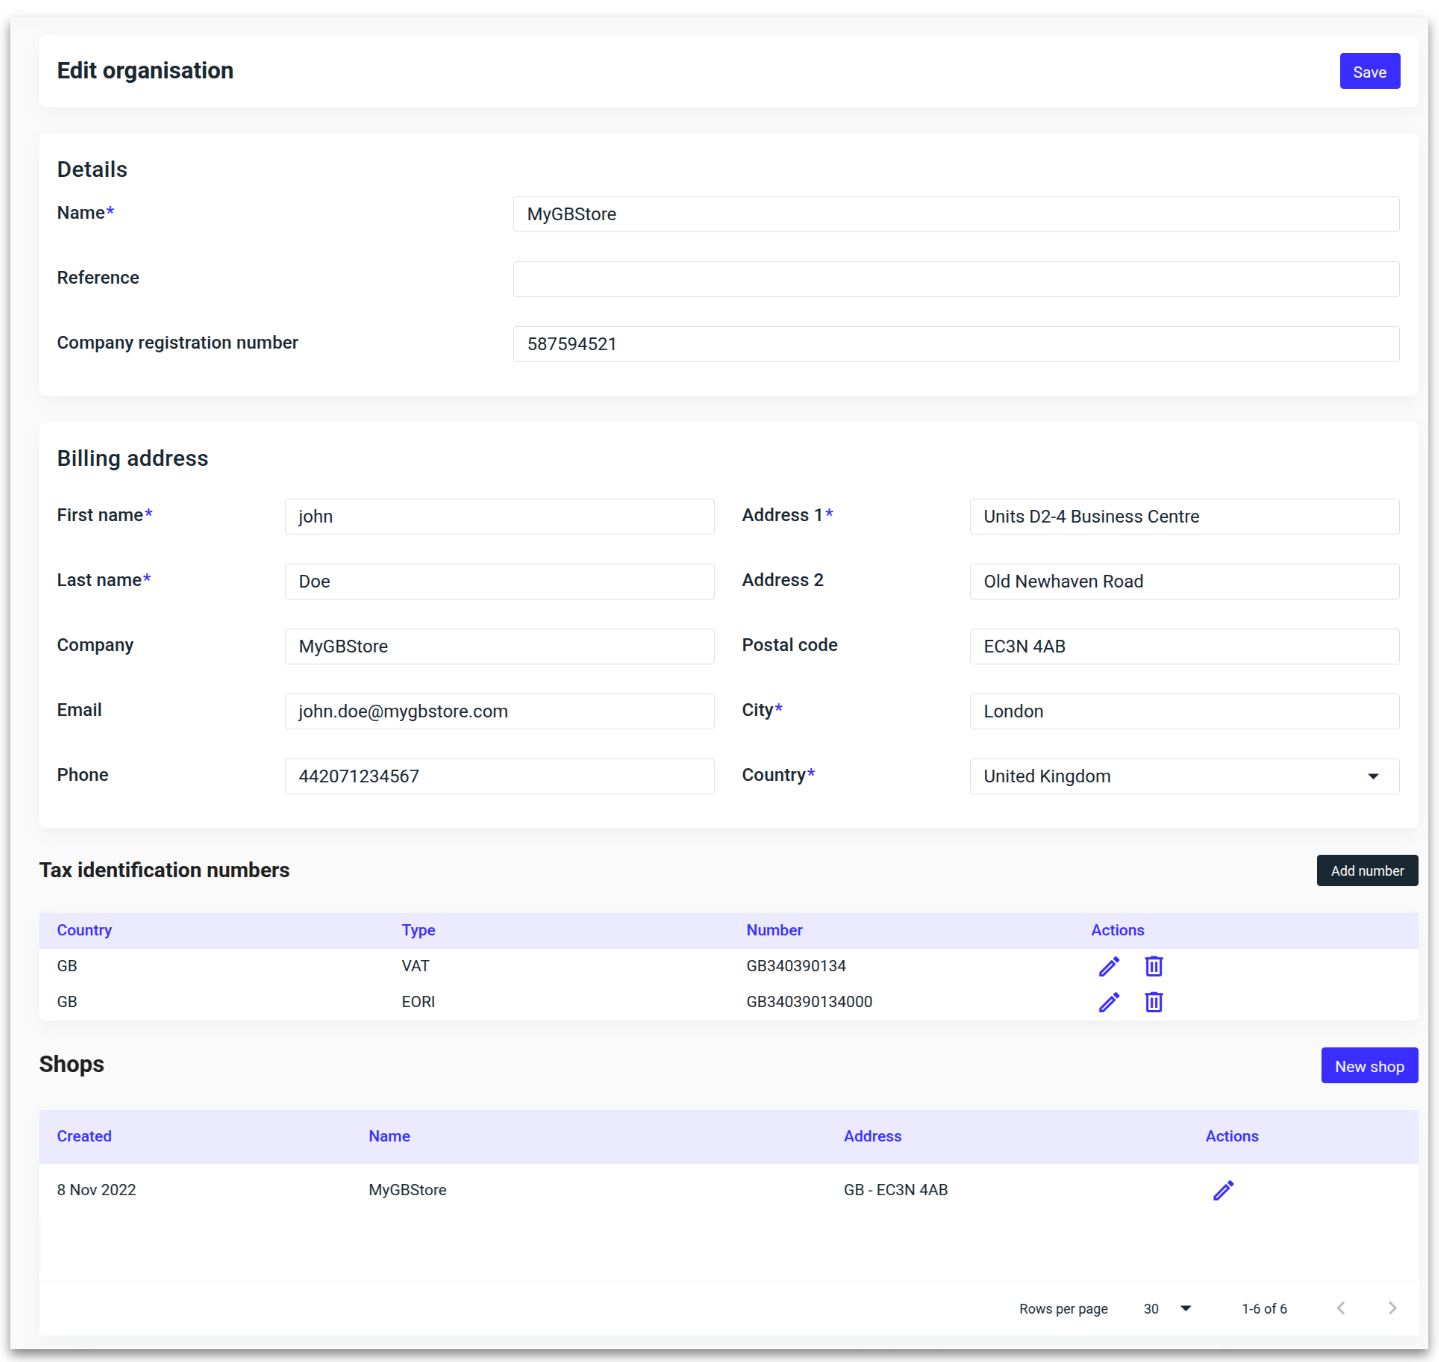Select the Company registration number field
This screenshot has width=1439, height=1362.
coord(955,344)
